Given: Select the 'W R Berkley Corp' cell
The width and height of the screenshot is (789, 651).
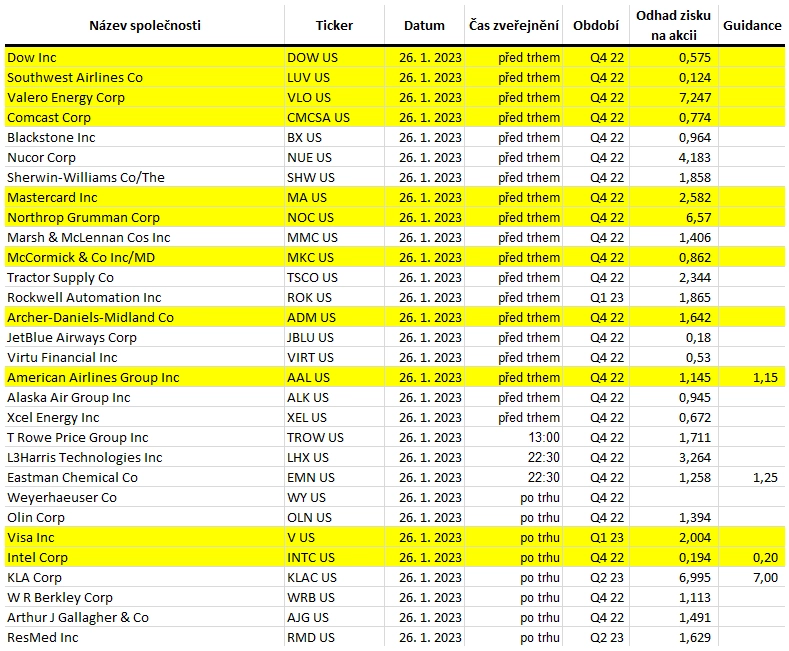Looking at the screenshot, I should tap(144, 597).
